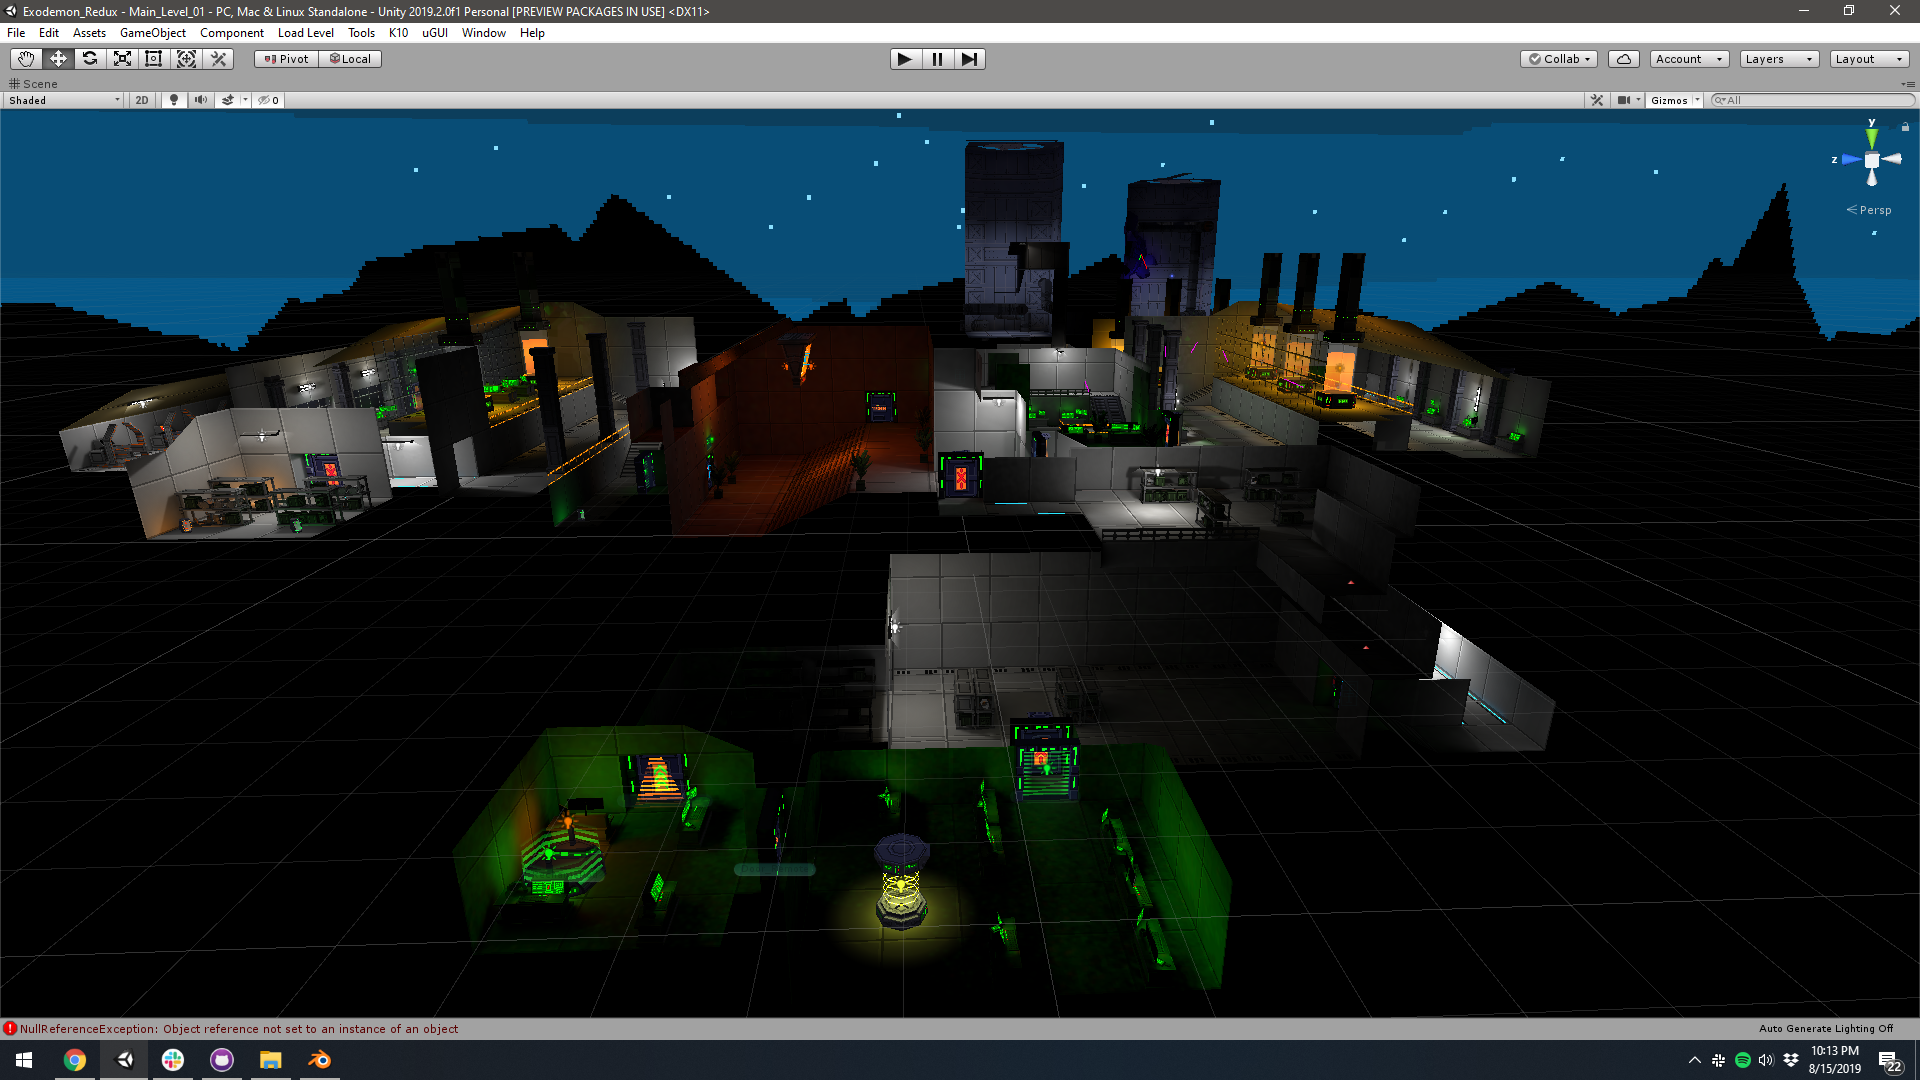Select the combined Transform tool
1920x1080 pixels.
[186, 59]
